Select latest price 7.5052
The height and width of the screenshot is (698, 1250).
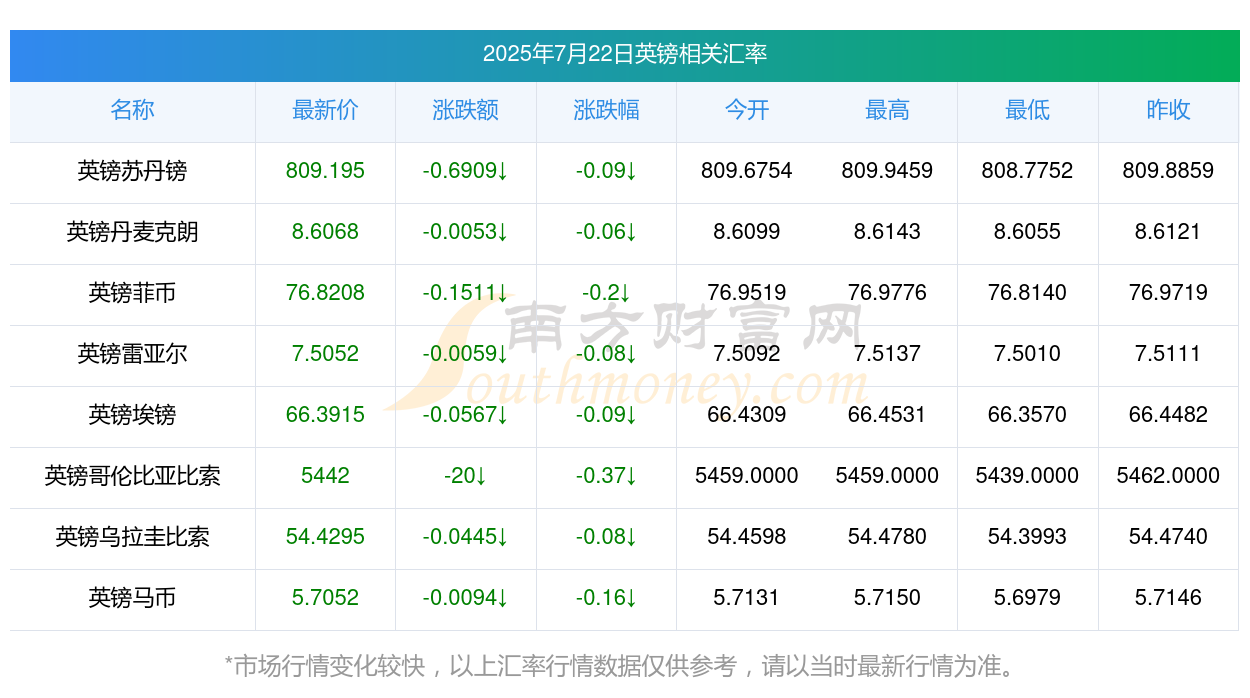[325, 354]
